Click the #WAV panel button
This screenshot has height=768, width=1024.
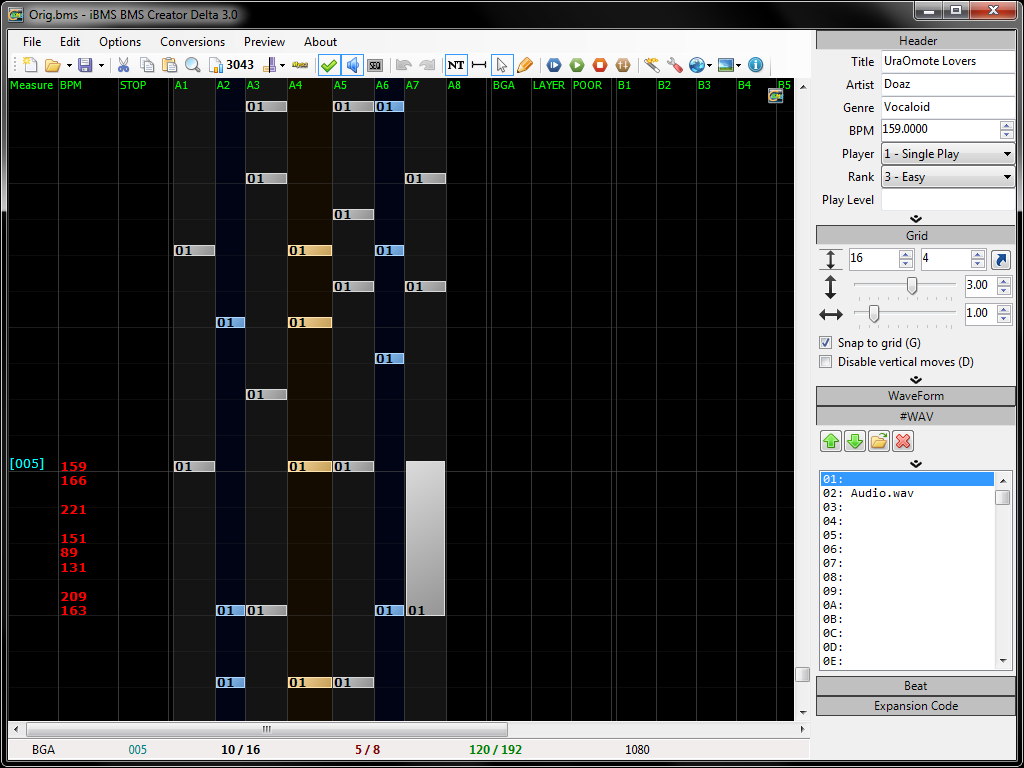(916, 416)
